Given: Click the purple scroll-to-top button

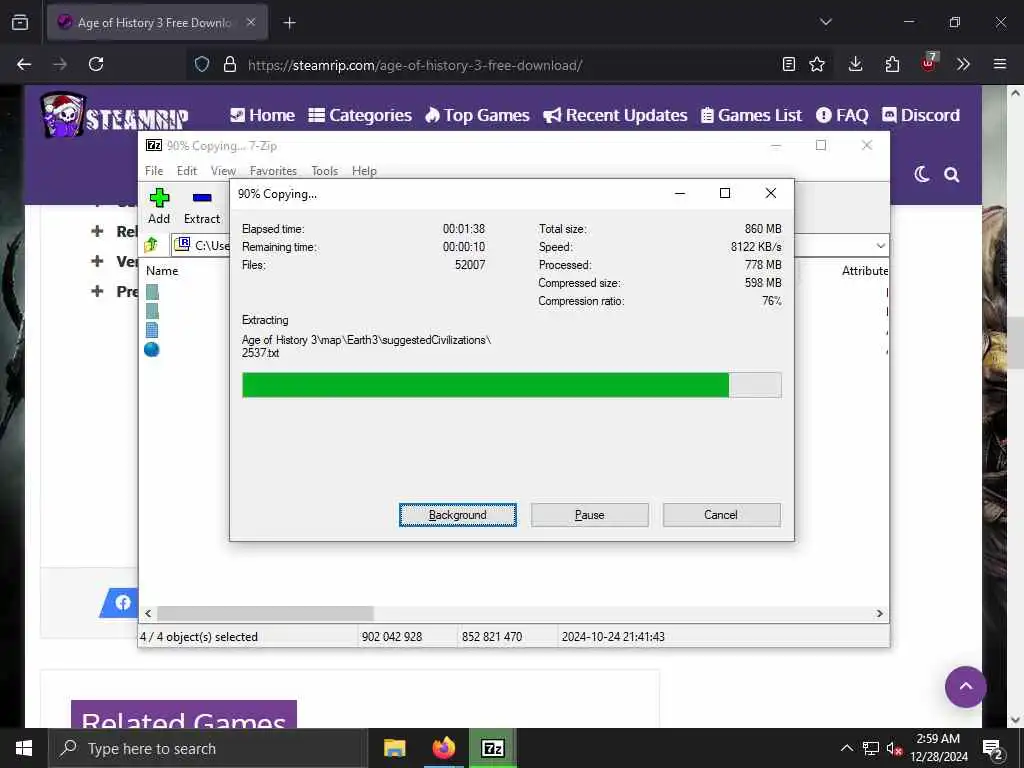Looking at the screenshot, I should pos(965,686).
